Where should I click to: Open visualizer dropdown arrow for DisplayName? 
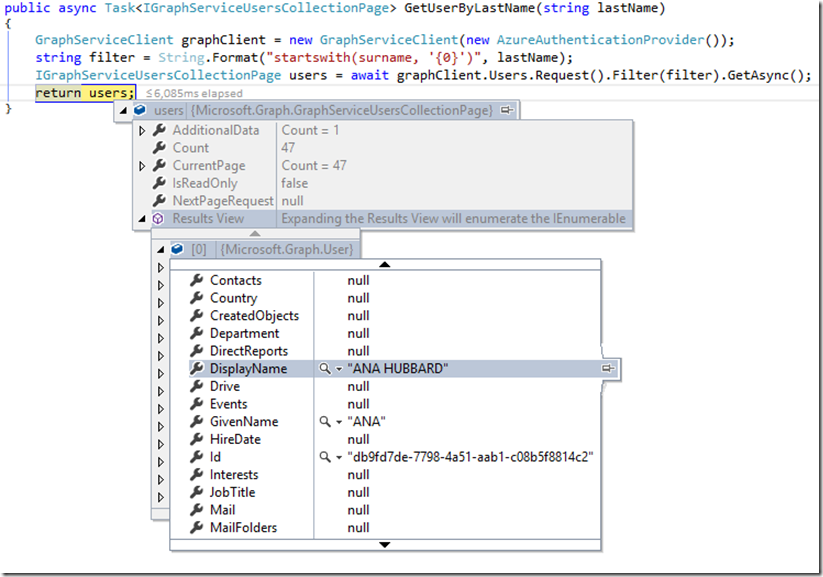point(339,369)
